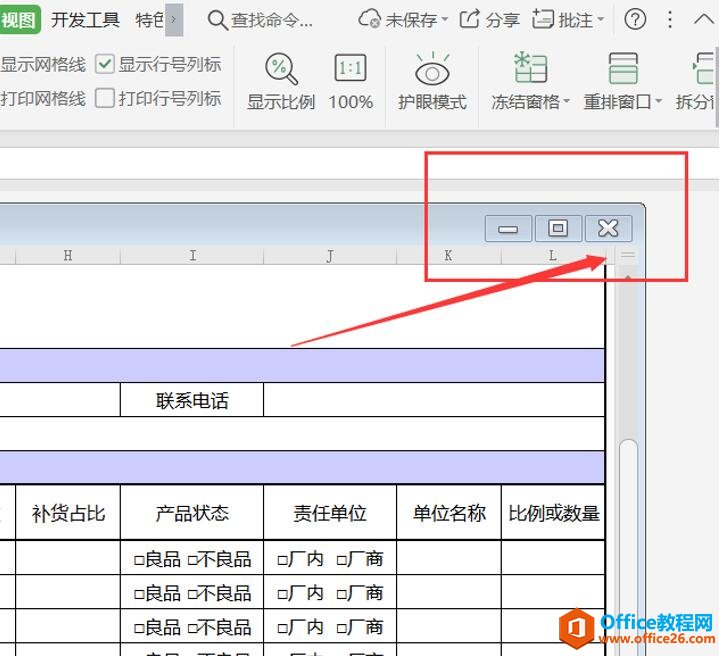Screen dimensions: 722x656
Task: Select column L header
Action: [x=553, y=255]
